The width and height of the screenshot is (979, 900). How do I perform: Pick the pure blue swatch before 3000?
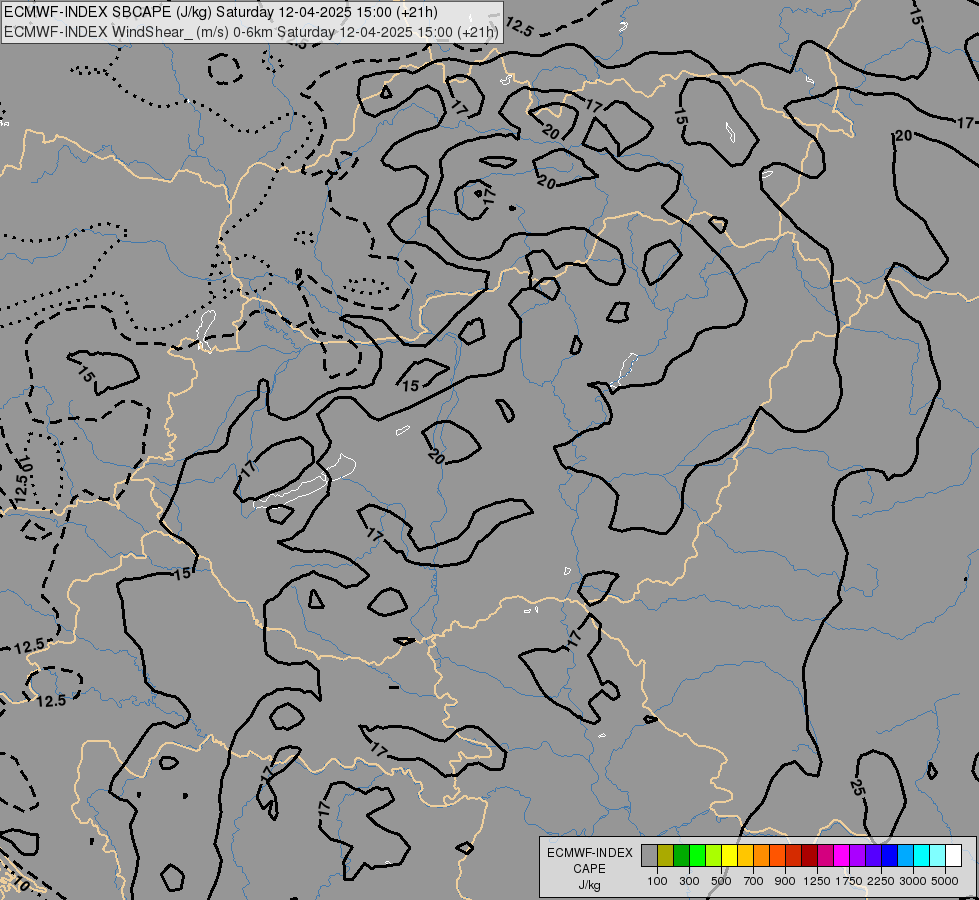pyautogui.click(x=890, y=856)
